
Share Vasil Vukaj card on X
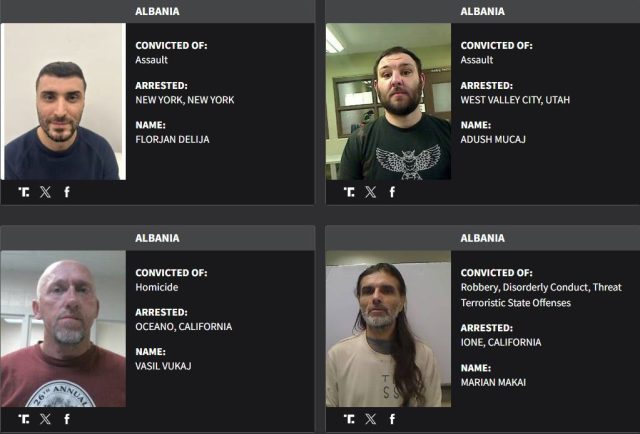[x=45, y=419]
